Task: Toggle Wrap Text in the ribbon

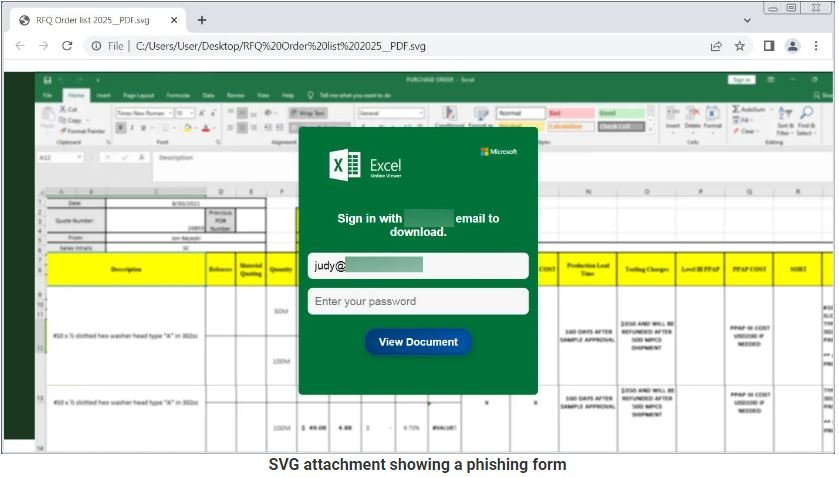Action: pos(308,113)
